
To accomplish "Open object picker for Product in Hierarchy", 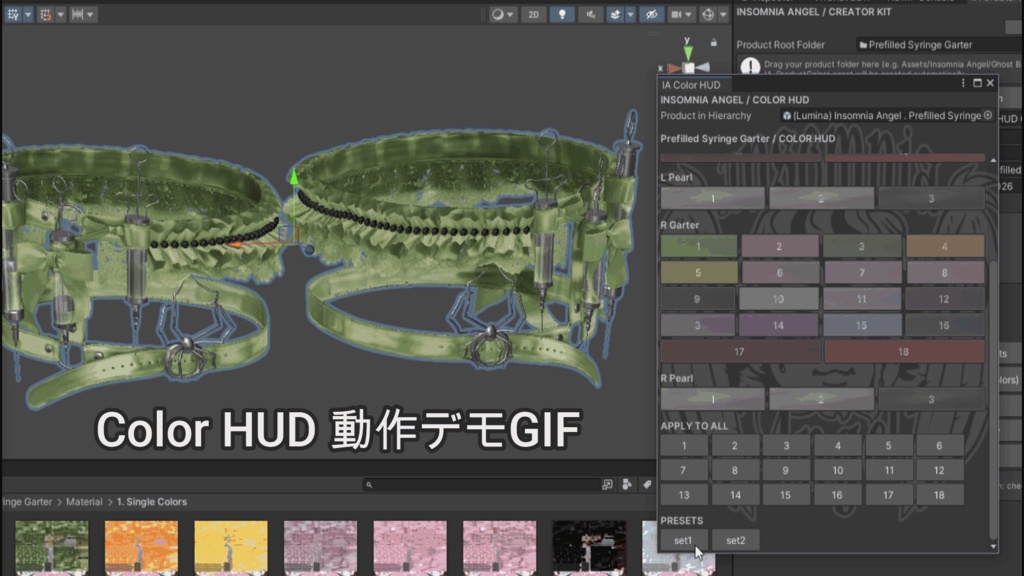I will 988,116.
